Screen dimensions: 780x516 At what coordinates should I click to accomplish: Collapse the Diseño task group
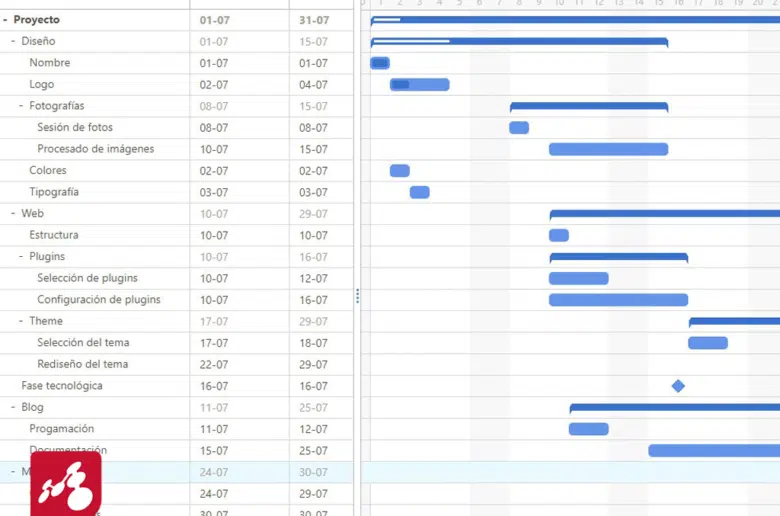click(x=13, y=41)
